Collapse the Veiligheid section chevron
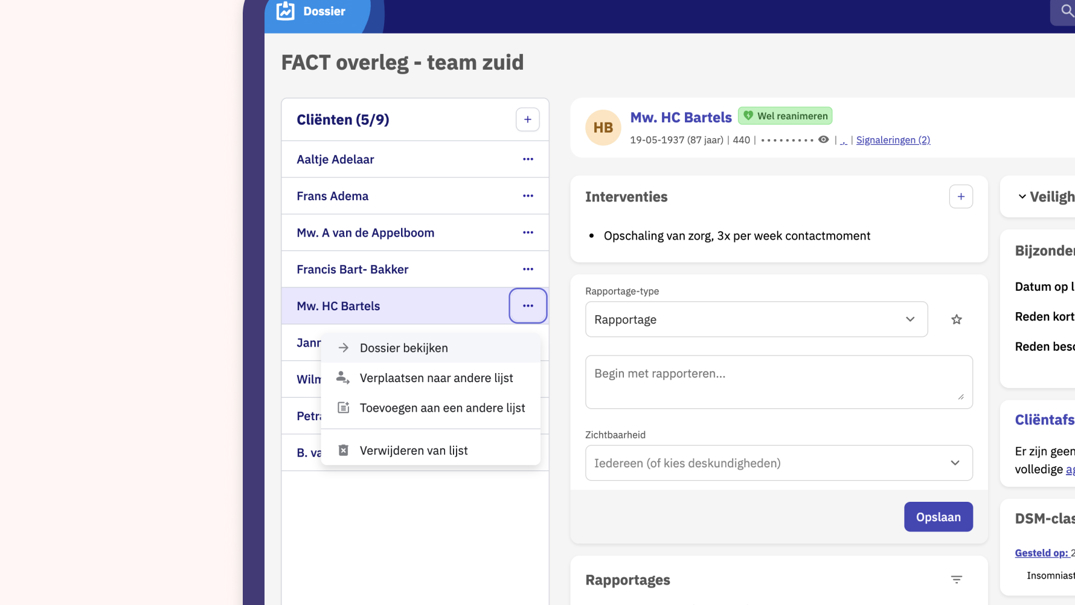The image size is (1075, 605). coord(1022,197)
